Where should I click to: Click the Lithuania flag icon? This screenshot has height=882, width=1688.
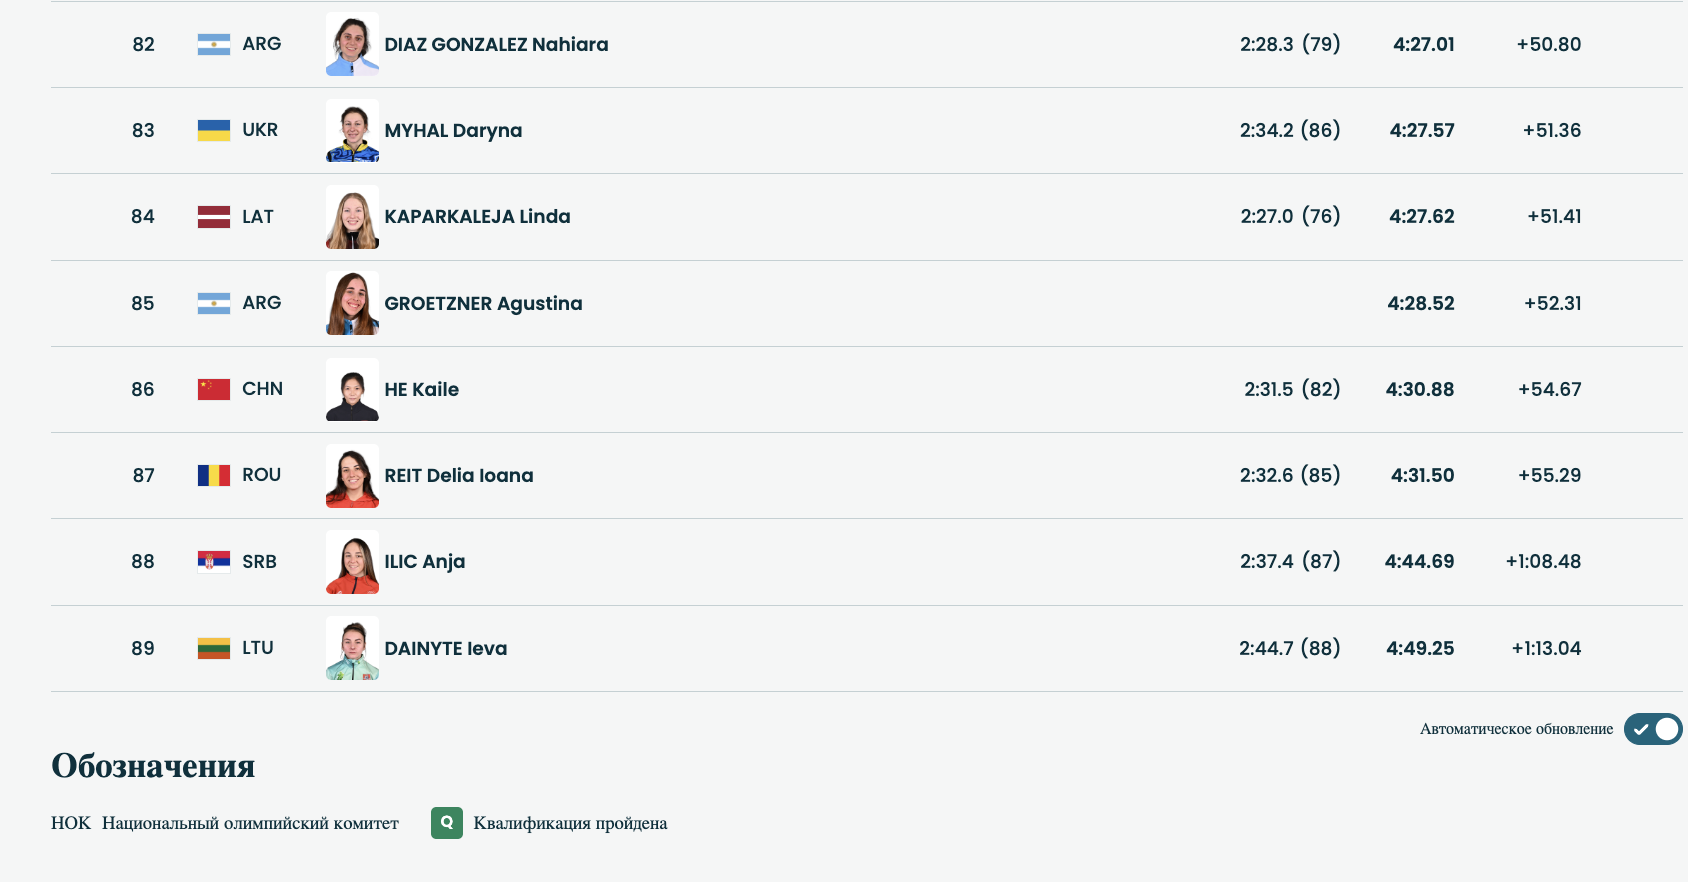214,648
